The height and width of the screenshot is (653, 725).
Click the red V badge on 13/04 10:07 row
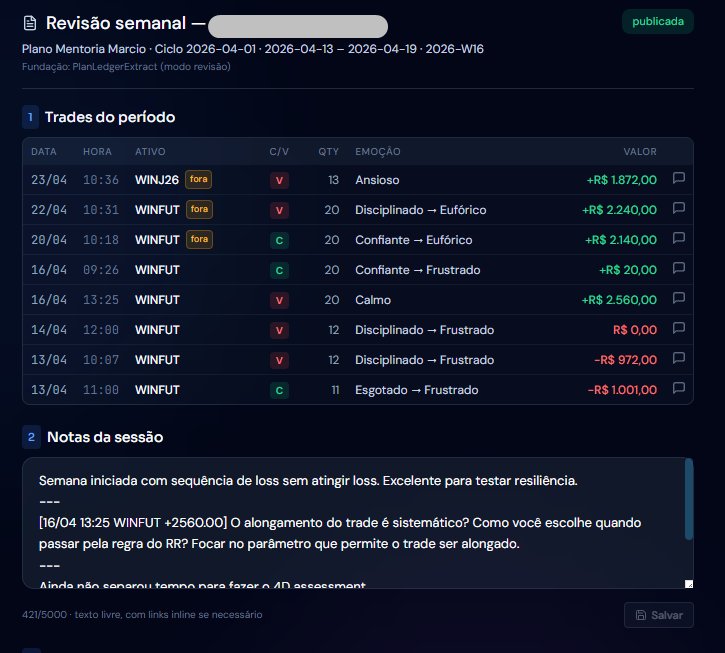coord(279,360)
